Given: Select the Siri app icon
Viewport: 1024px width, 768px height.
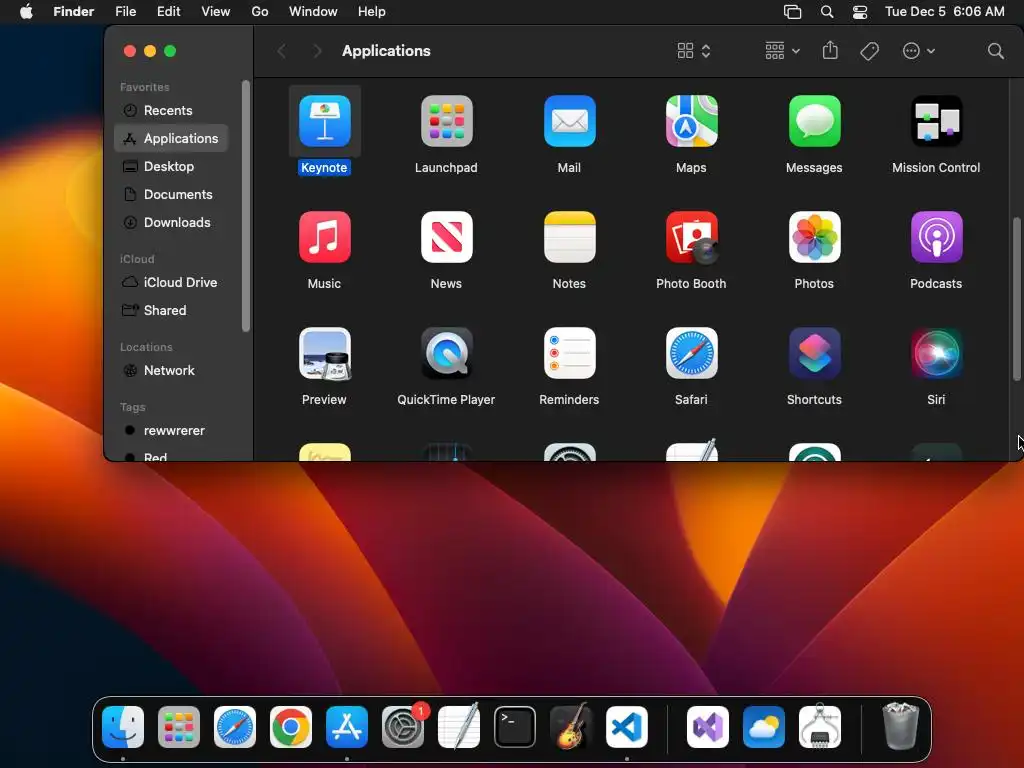Looking at the screenshot, I should (x=936, y=353).
